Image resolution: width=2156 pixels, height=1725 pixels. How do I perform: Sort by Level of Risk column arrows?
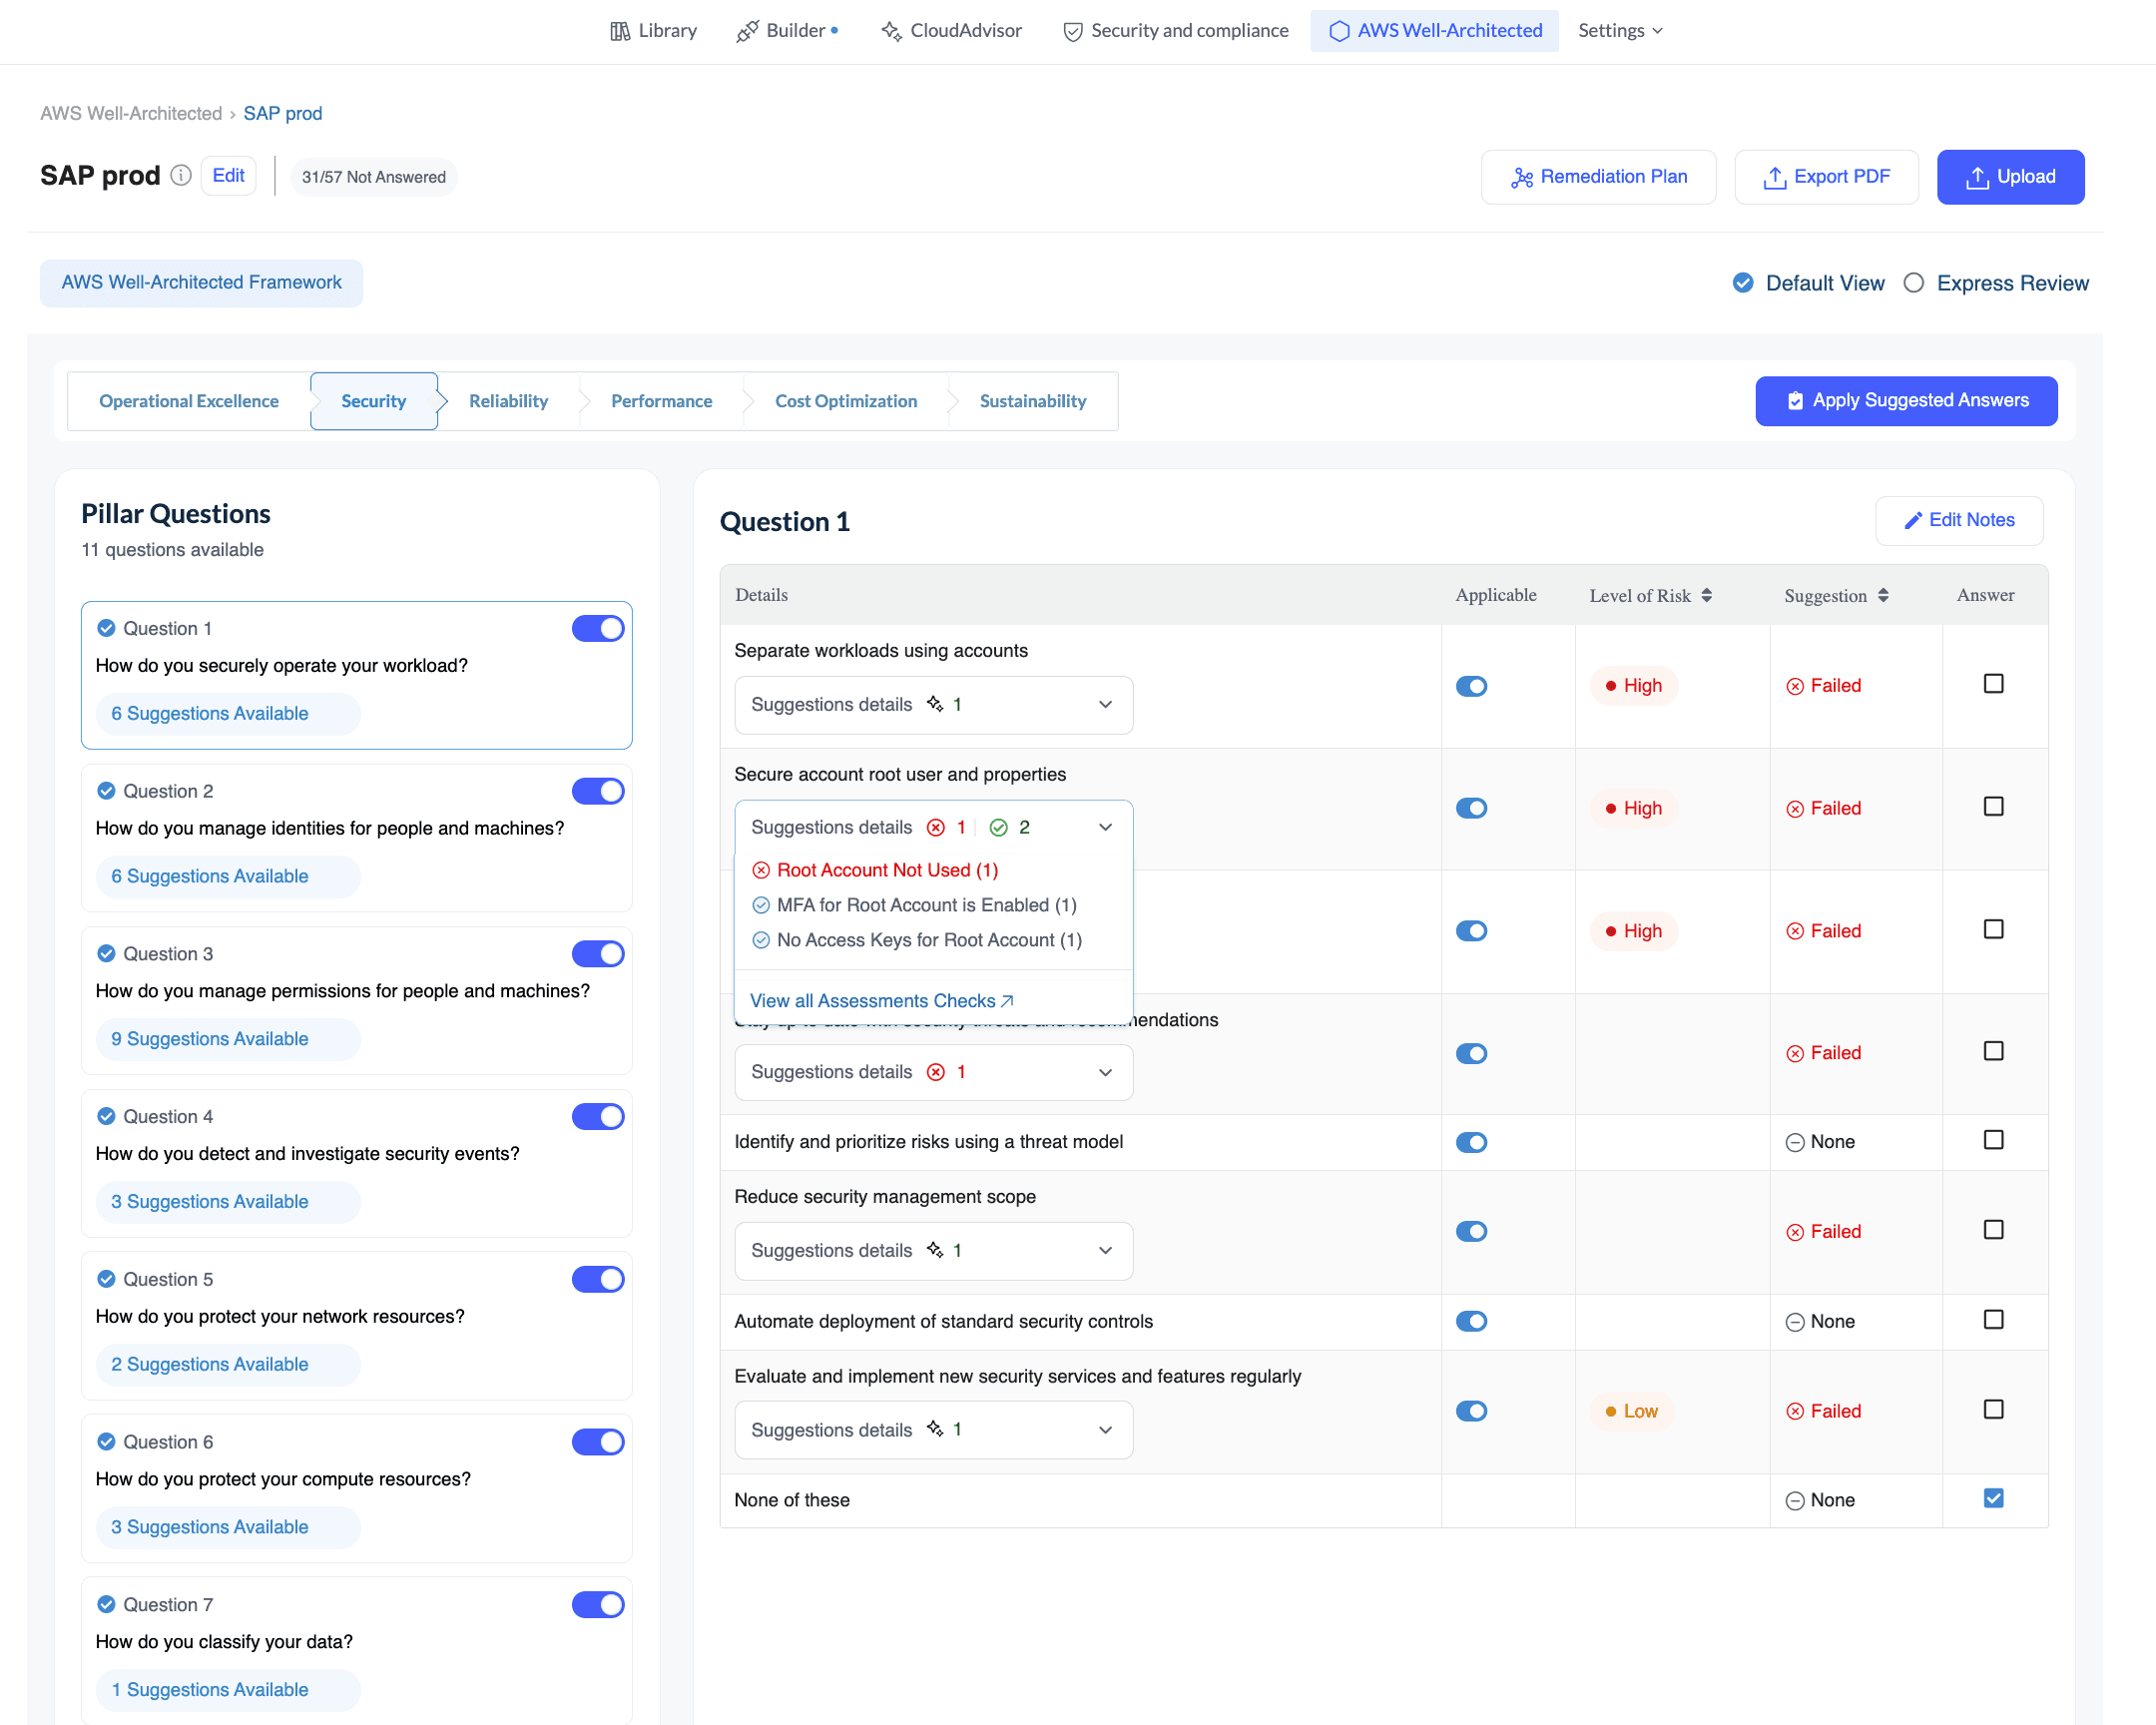1706,595
